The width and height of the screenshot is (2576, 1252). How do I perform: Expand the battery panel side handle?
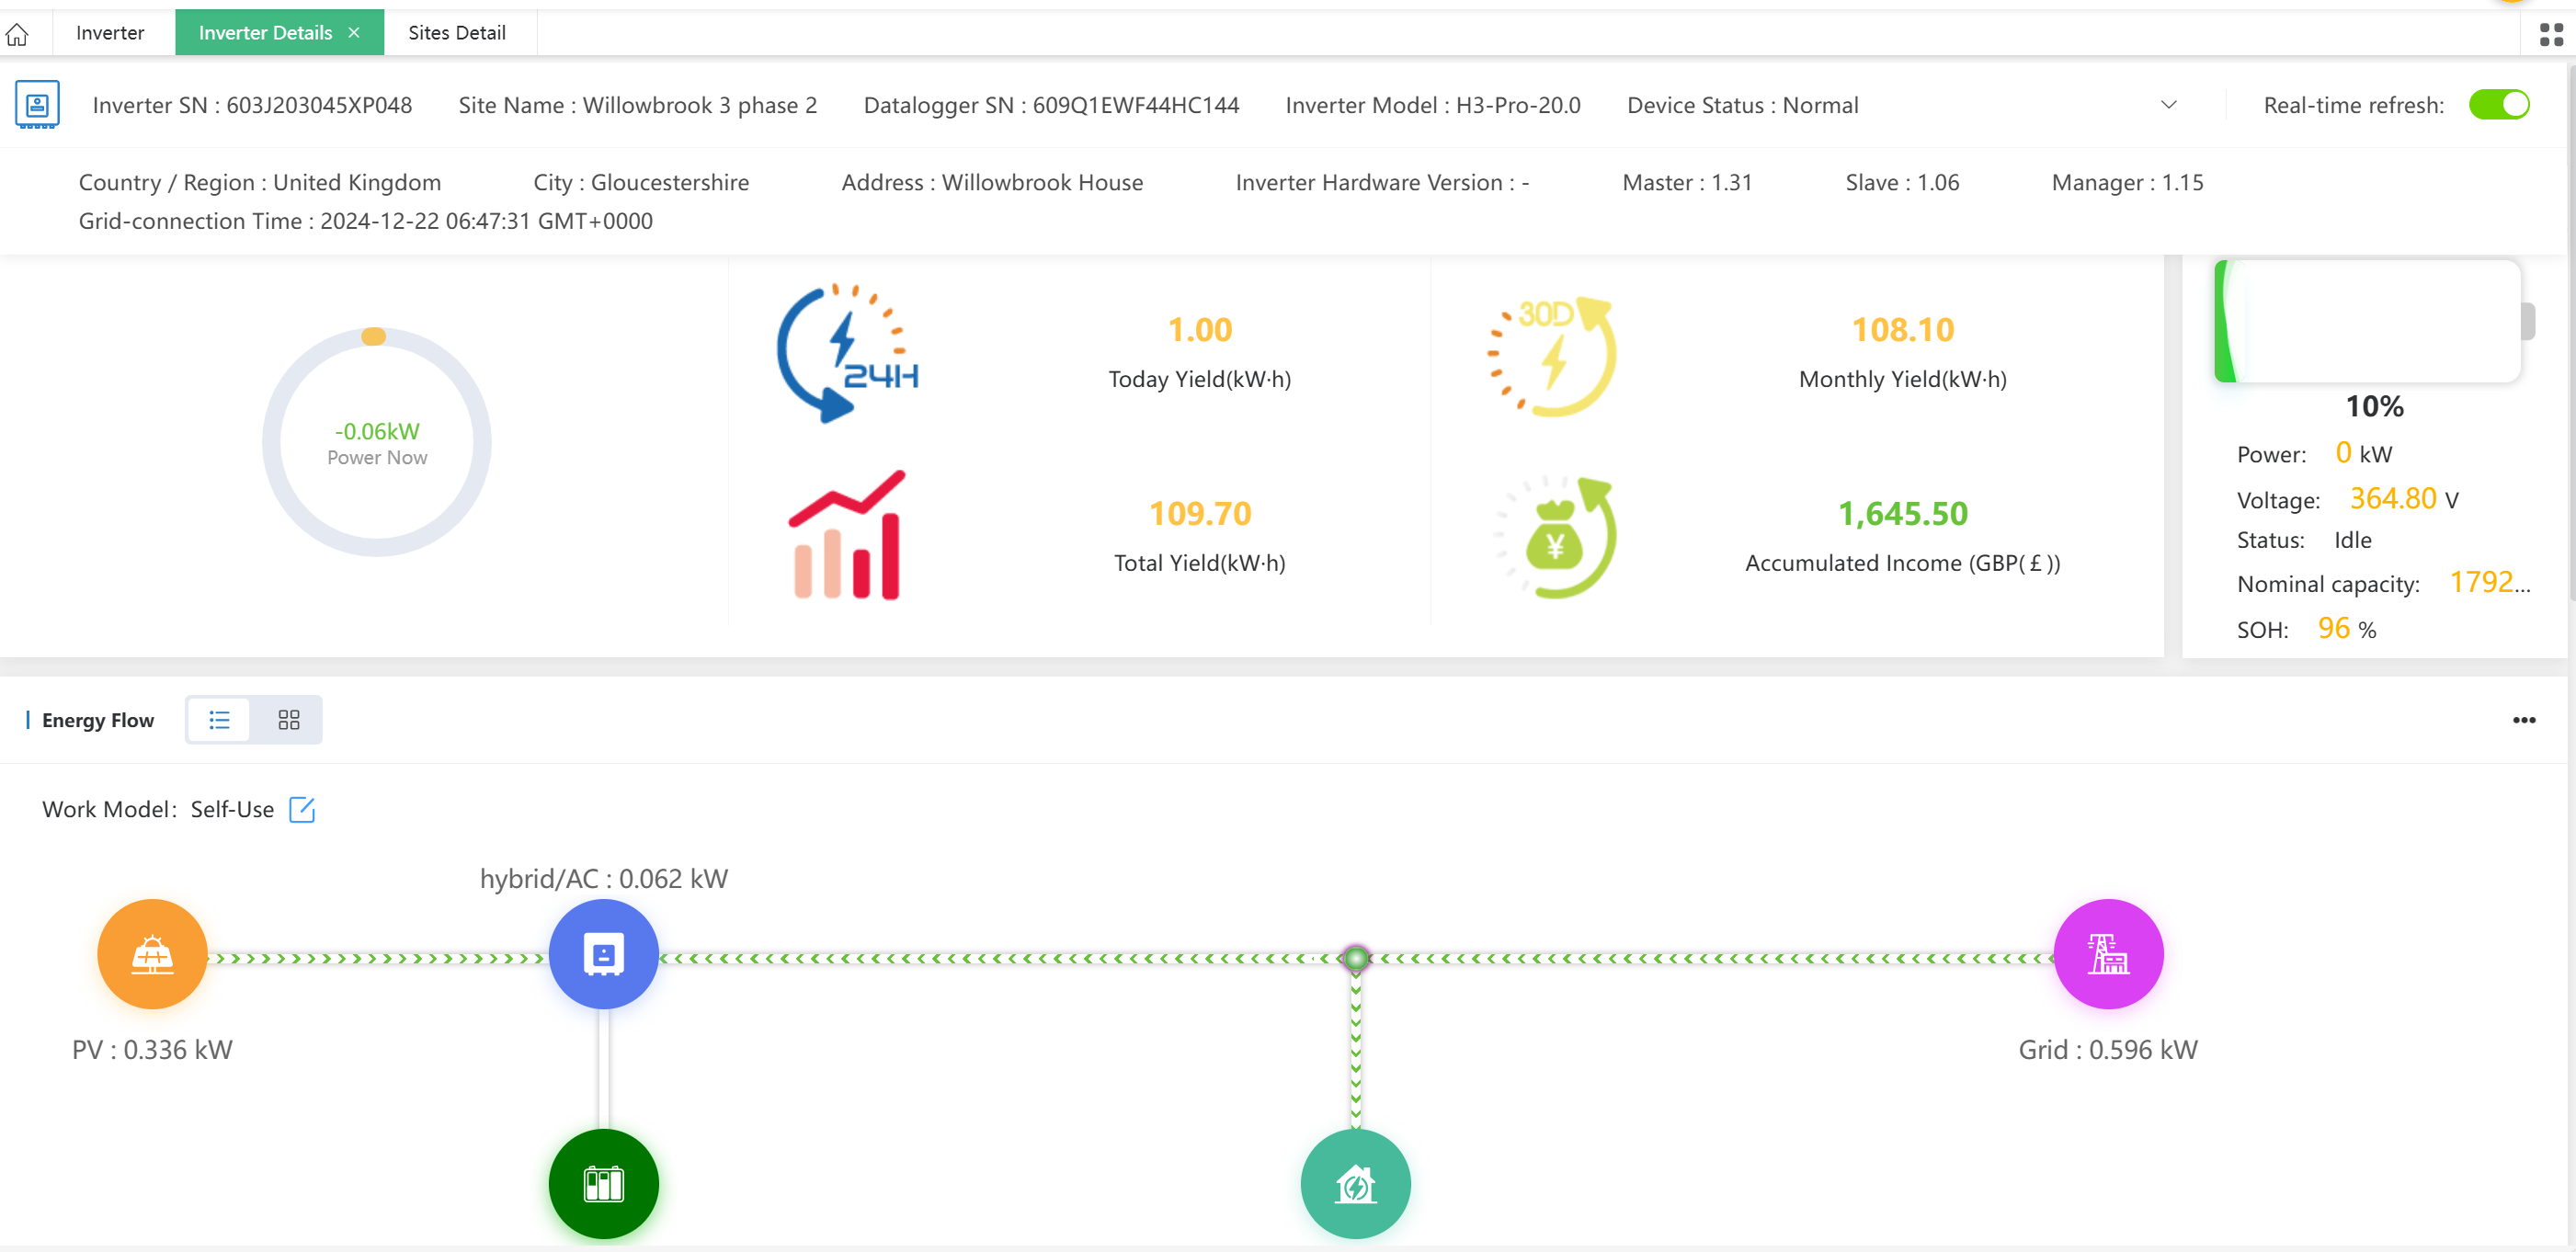pos(2529,322)
